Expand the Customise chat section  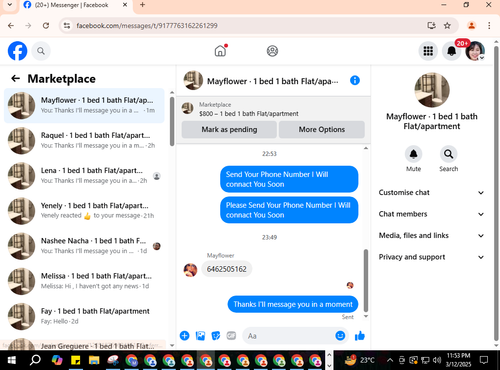pos(431,193)
